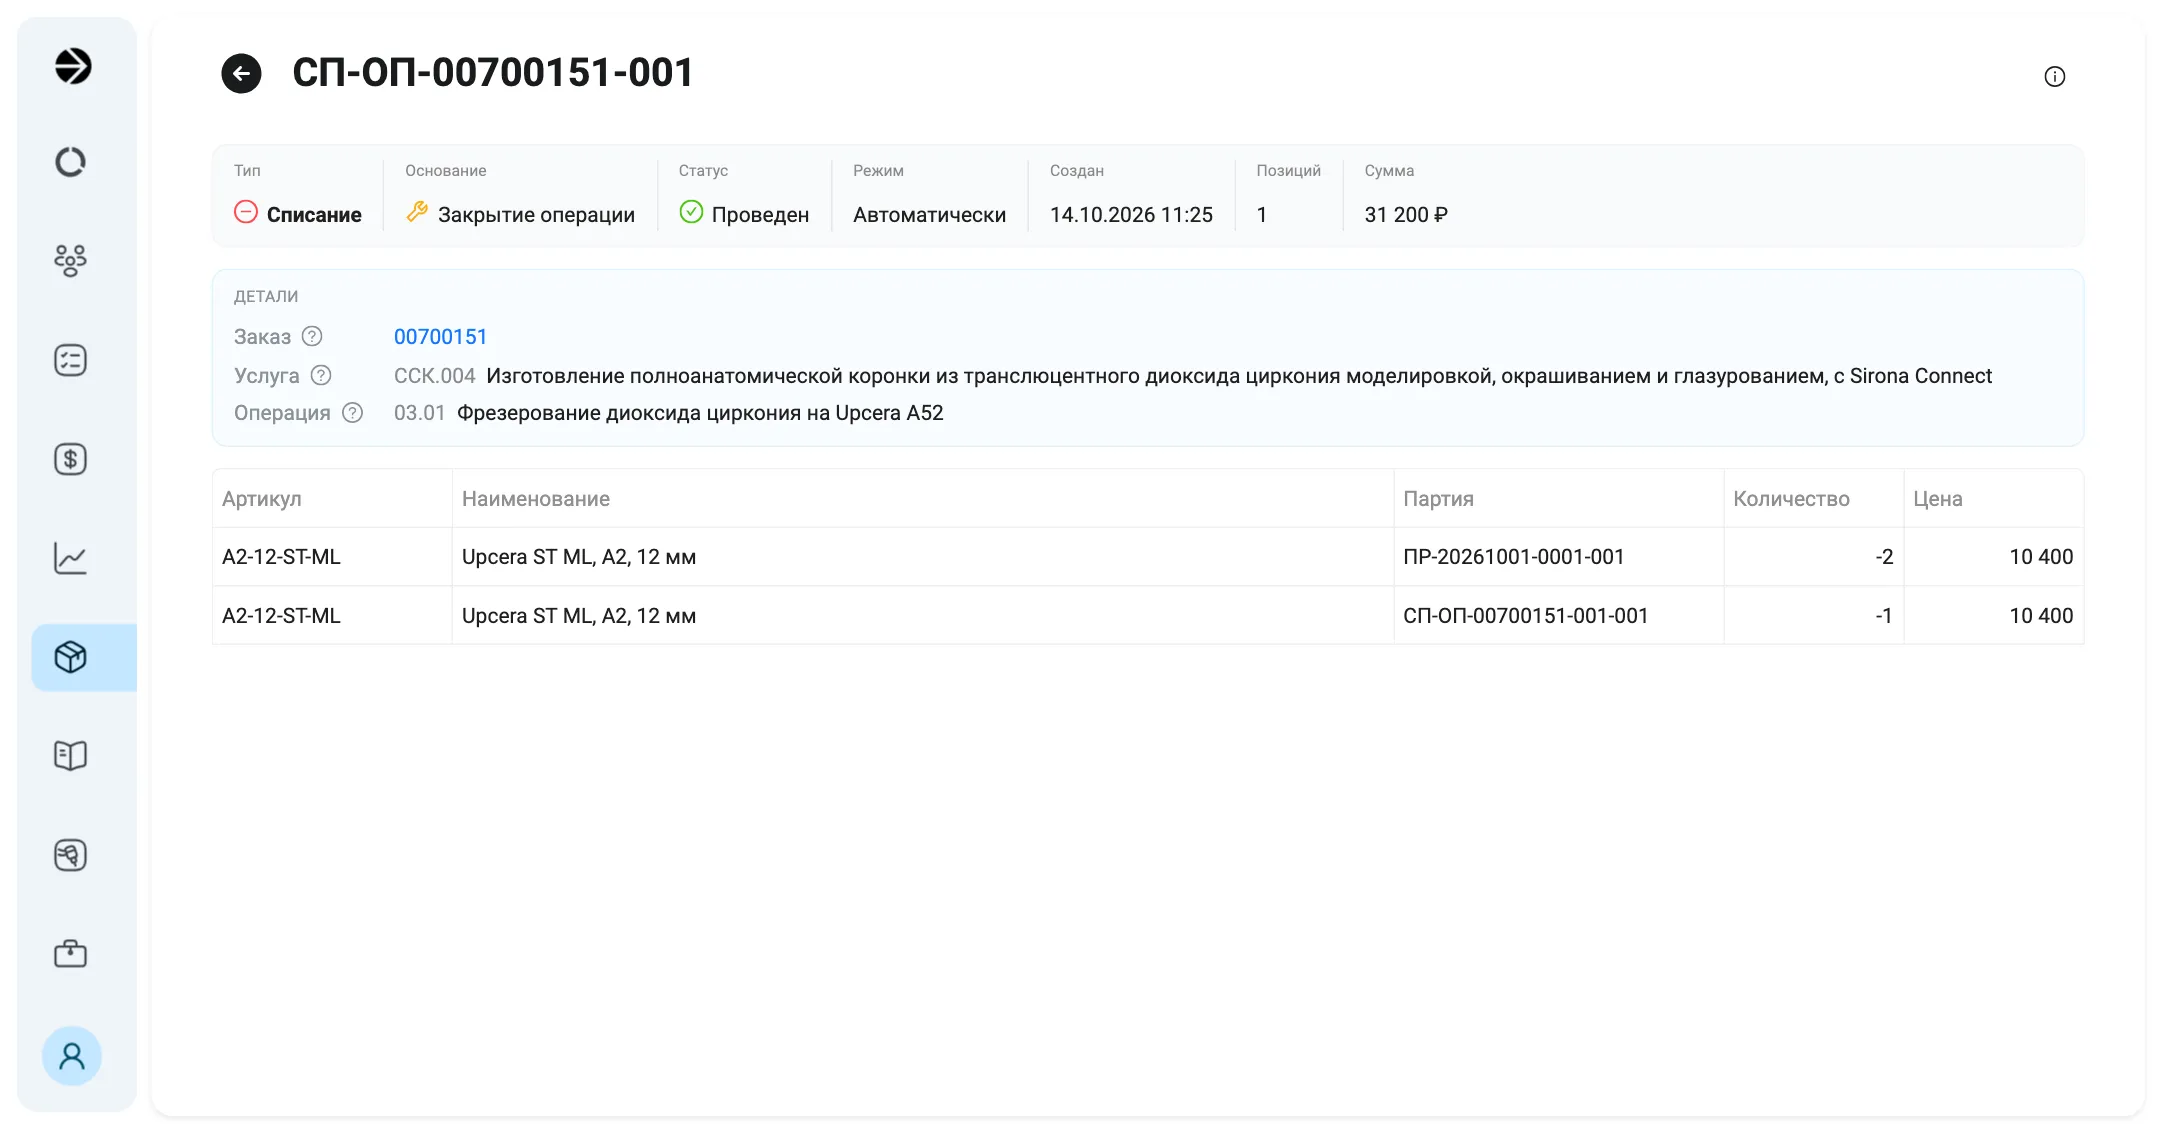Screen dimensions: 2160x1131
Task: Open order link 00700151
Action: [440, 337]
